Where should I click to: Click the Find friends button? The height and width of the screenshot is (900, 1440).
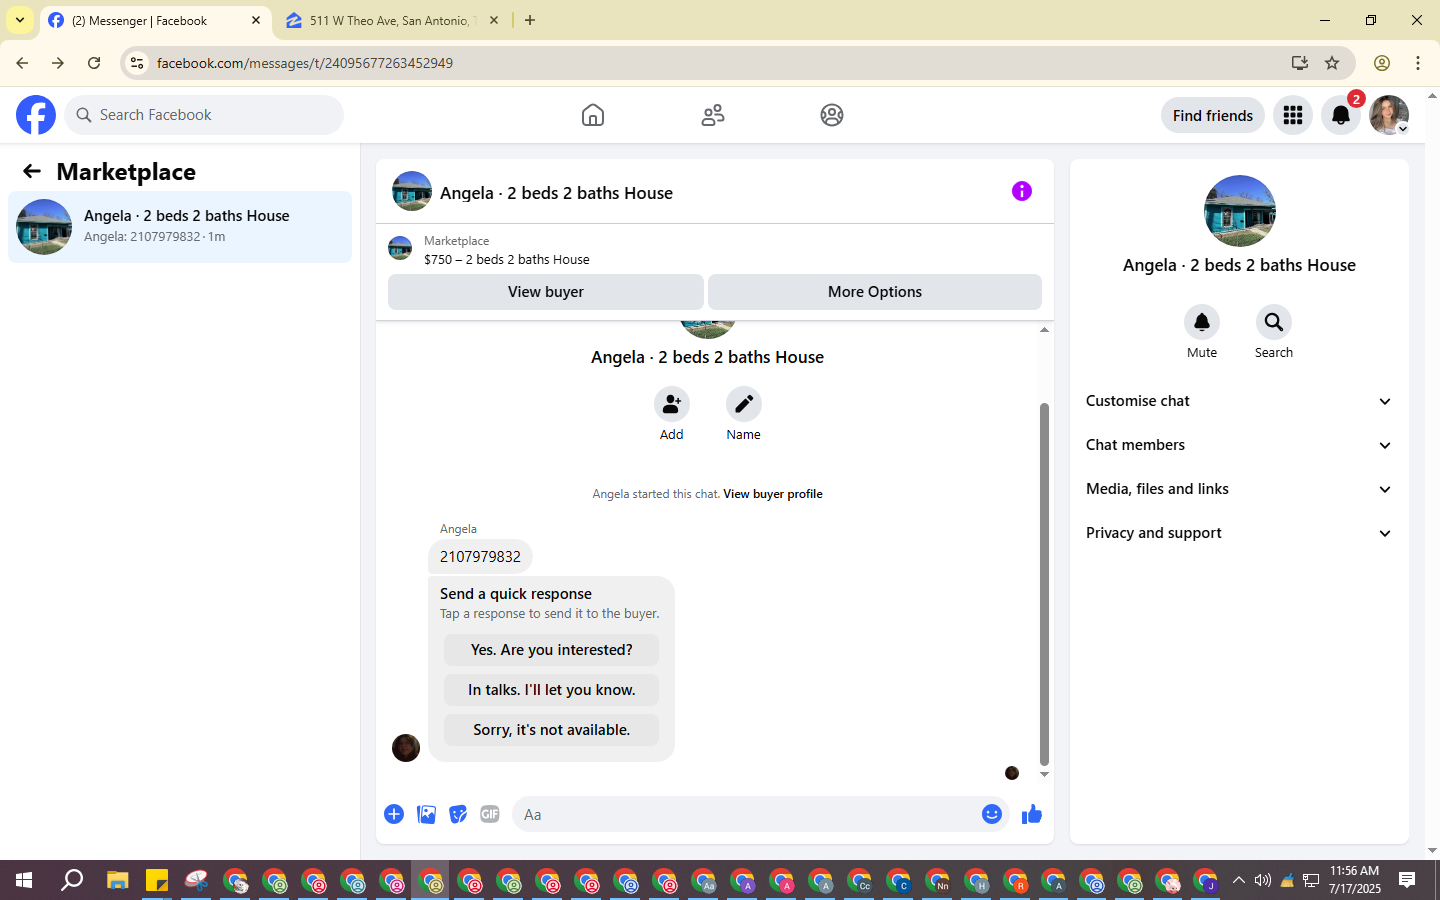point(1213,115)
